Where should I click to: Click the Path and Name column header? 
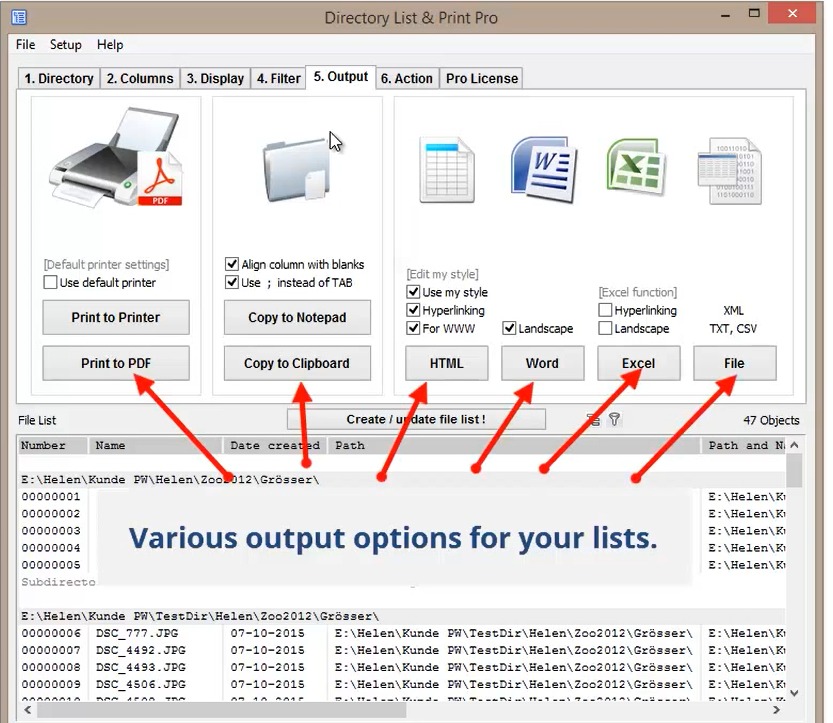click(x=744, y=445)
